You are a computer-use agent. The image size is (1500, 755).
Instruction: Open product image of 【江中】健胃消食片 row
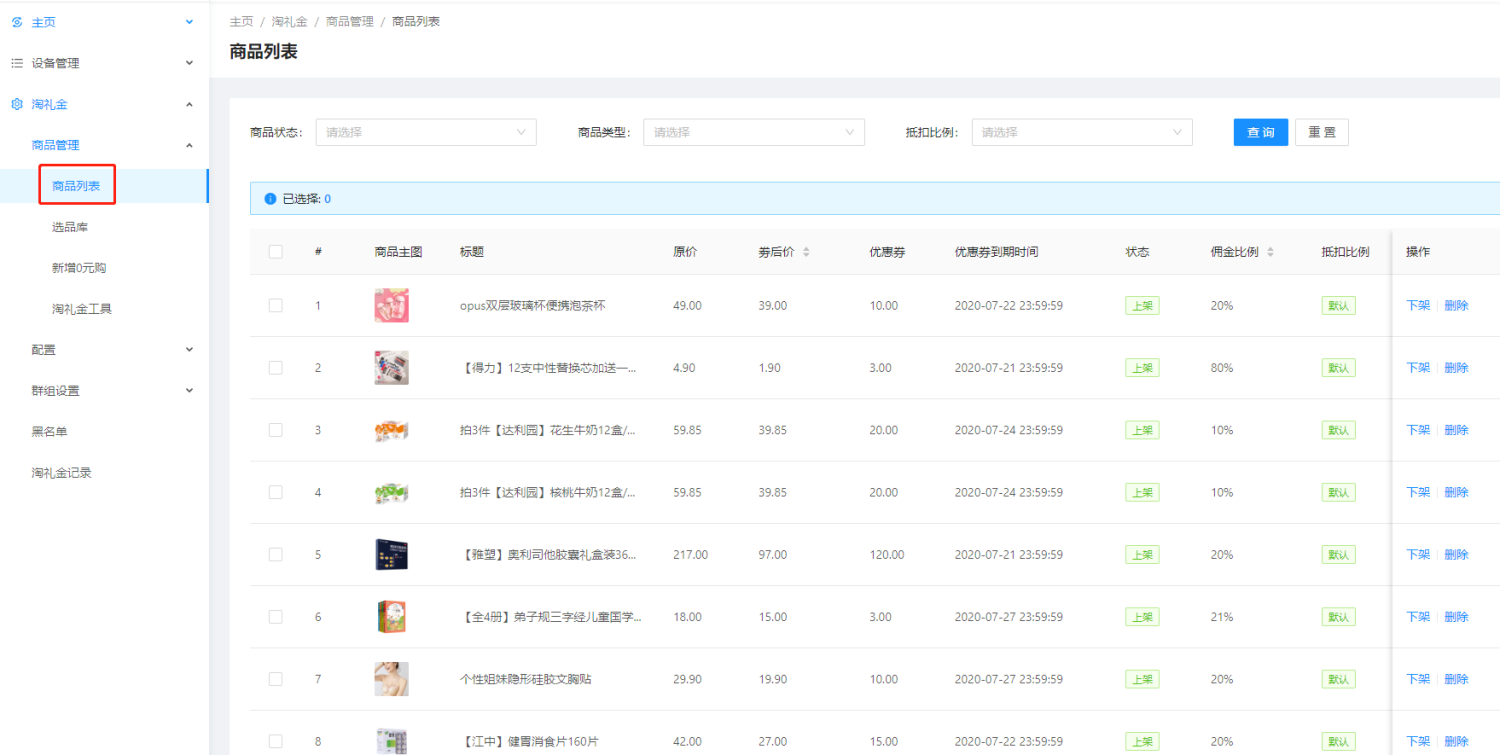[391, 741]
